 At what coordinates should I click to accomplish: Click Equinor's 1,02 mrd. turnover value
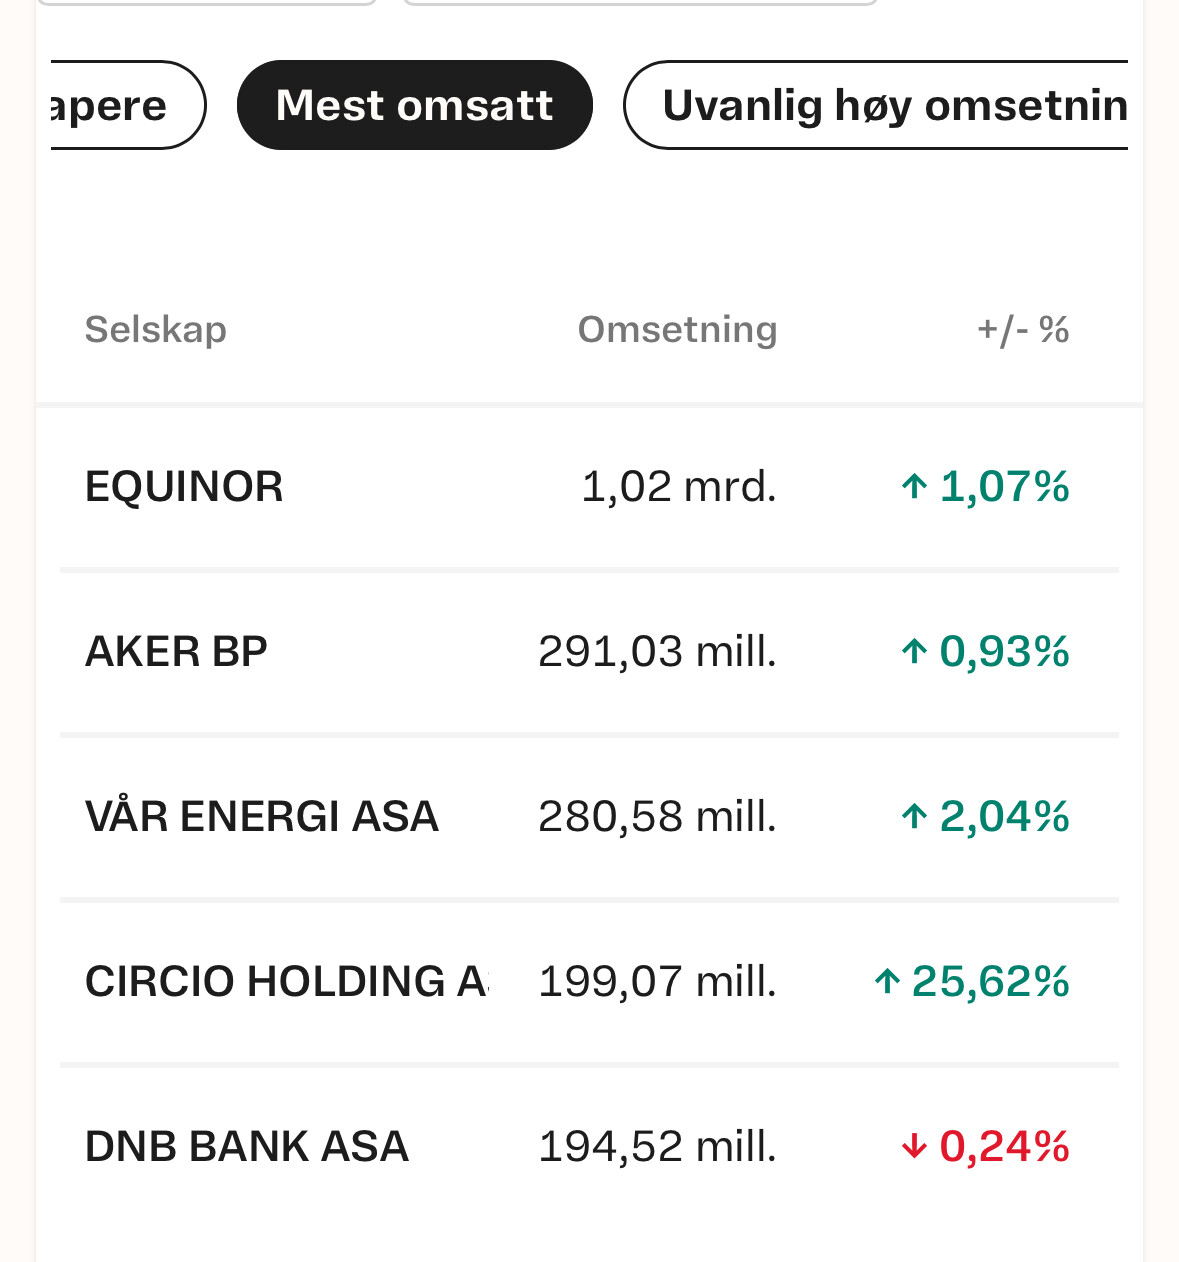(x=679, y=487)
